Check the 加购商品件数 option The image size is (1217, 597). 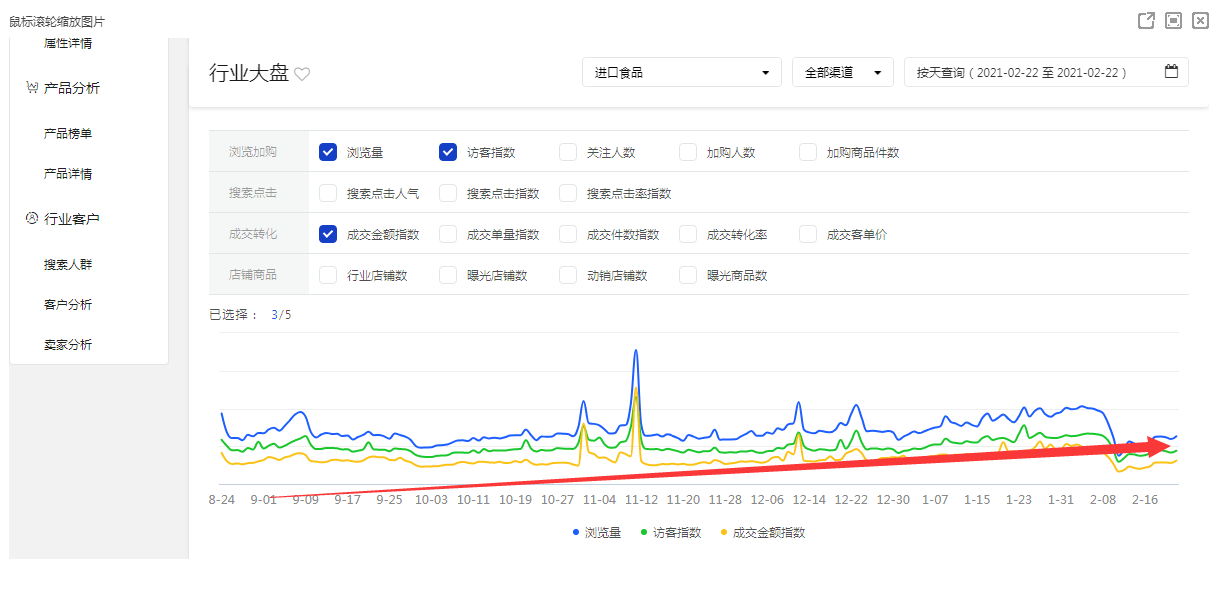click(x=808, y=152)
